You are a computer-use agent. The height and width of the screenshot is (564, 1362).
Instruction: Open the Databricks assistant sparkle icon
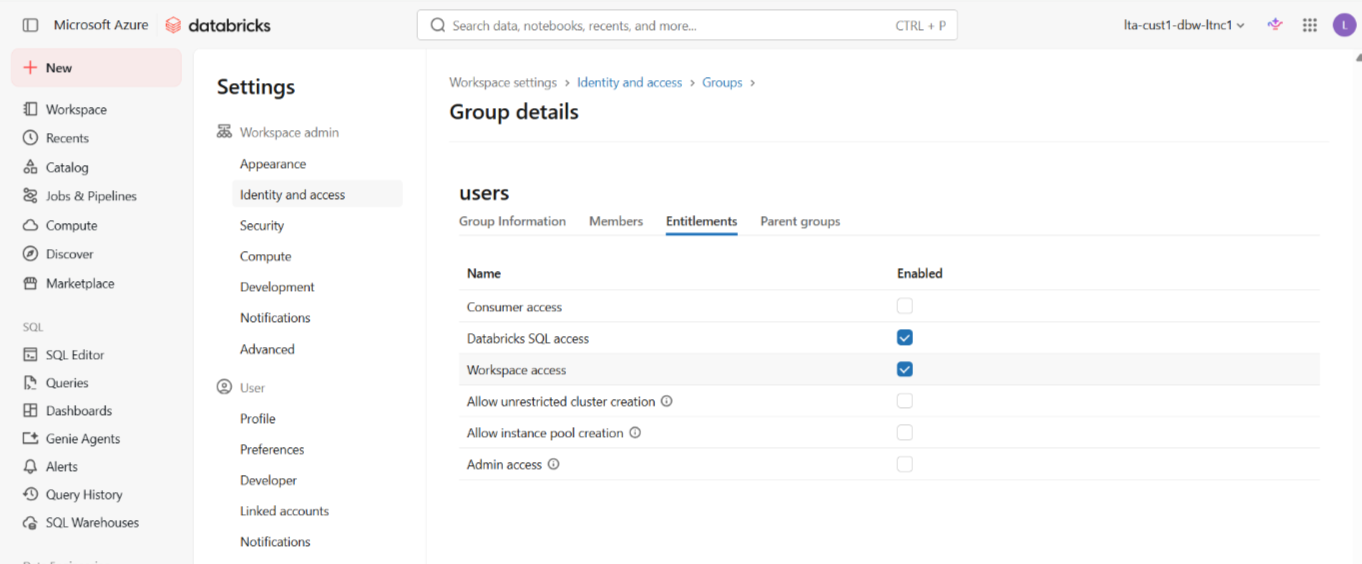1275,25
